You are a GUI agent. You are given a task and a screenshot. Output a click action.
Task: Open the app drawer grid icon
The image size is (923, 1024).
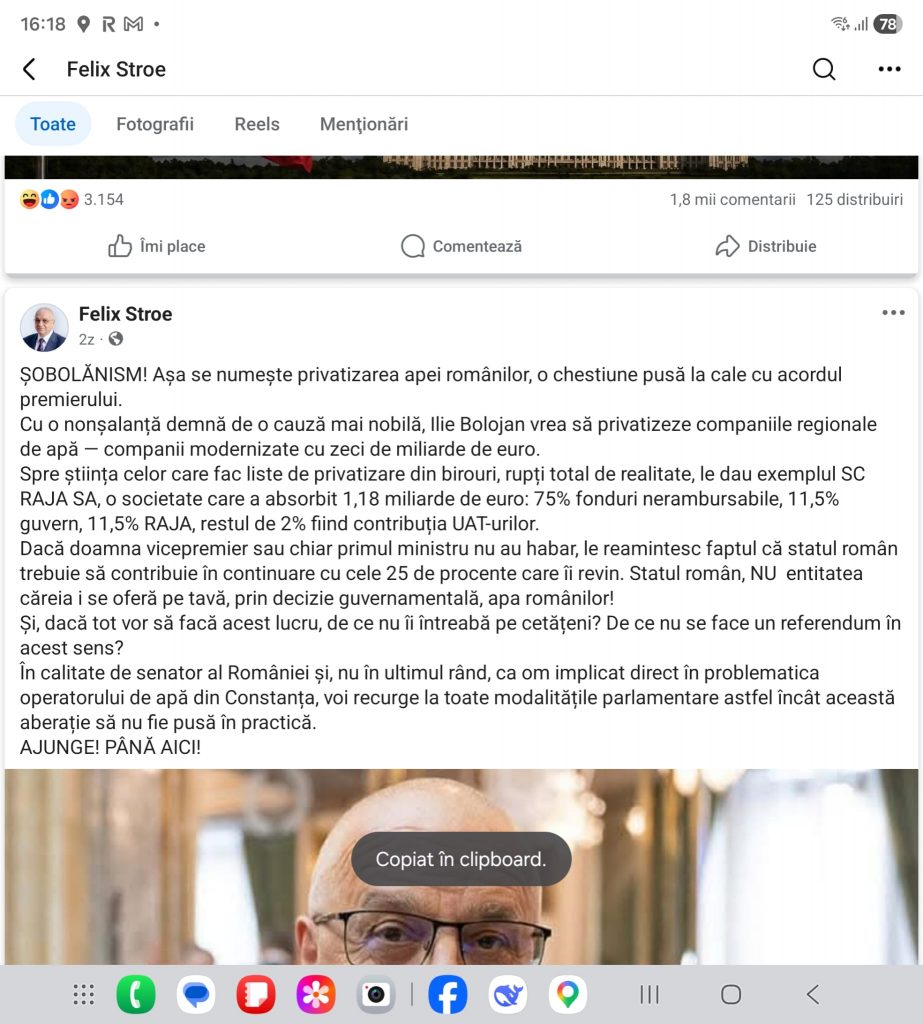click(84, 995)
